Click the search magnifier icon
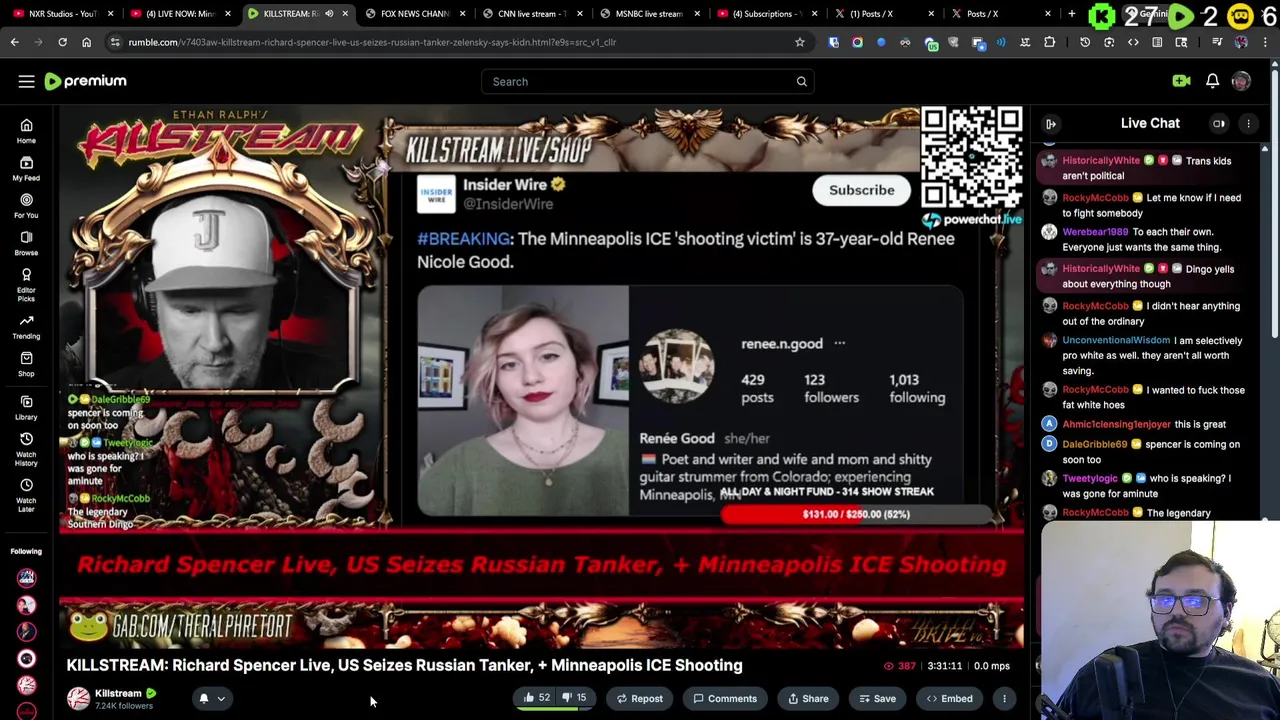Image resolution: width=1280 pixels, height=720 pixels. tap(801, 81)
